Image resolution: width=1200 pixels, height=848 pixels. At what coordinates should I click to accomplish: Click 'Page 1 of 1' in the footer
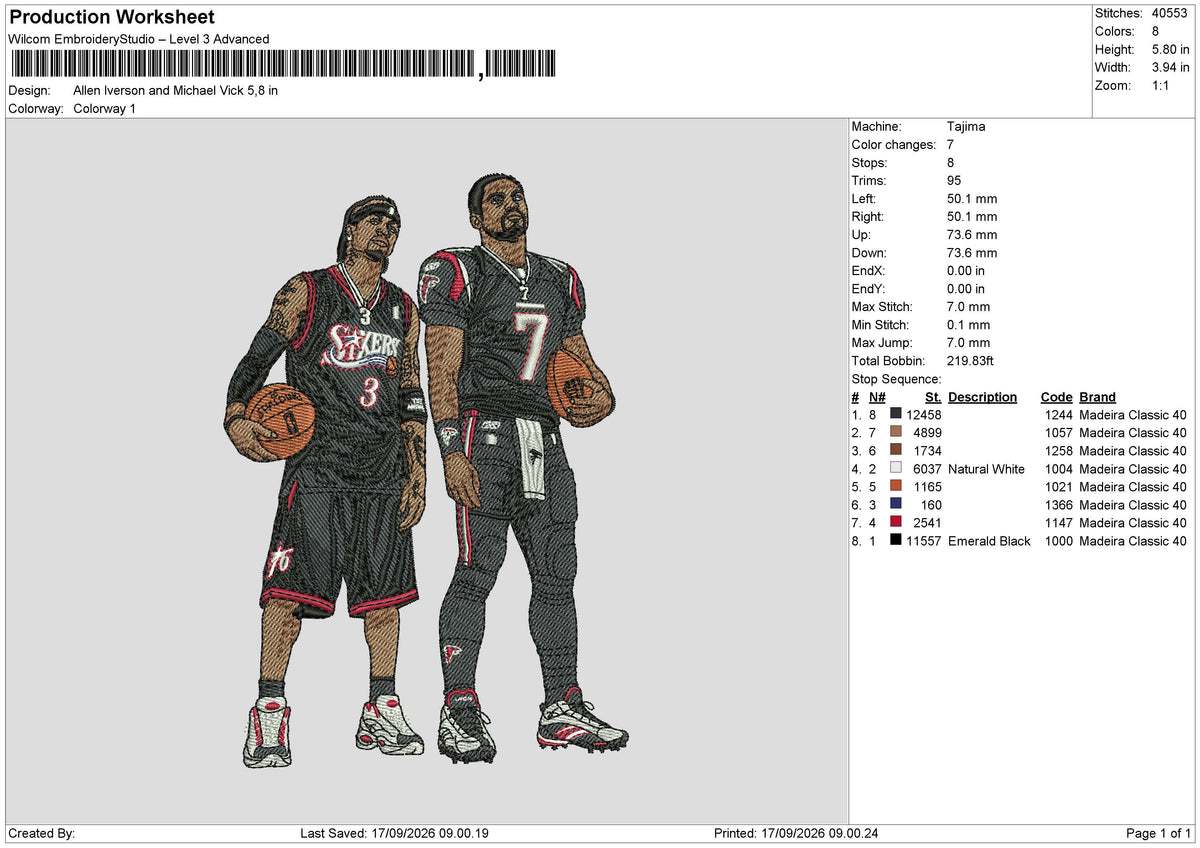pyautogui.click(x=1159, y=833)
